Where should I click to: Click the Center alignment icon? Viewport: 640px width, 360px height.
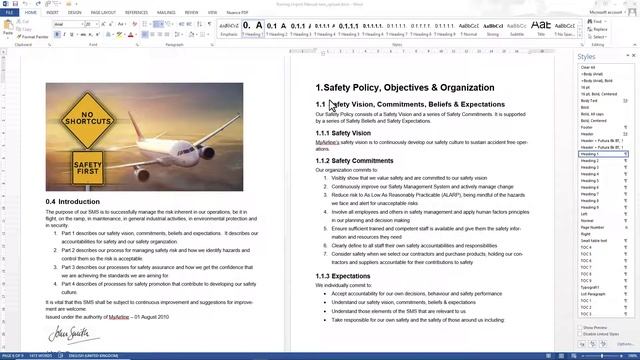tap(152, 35)
